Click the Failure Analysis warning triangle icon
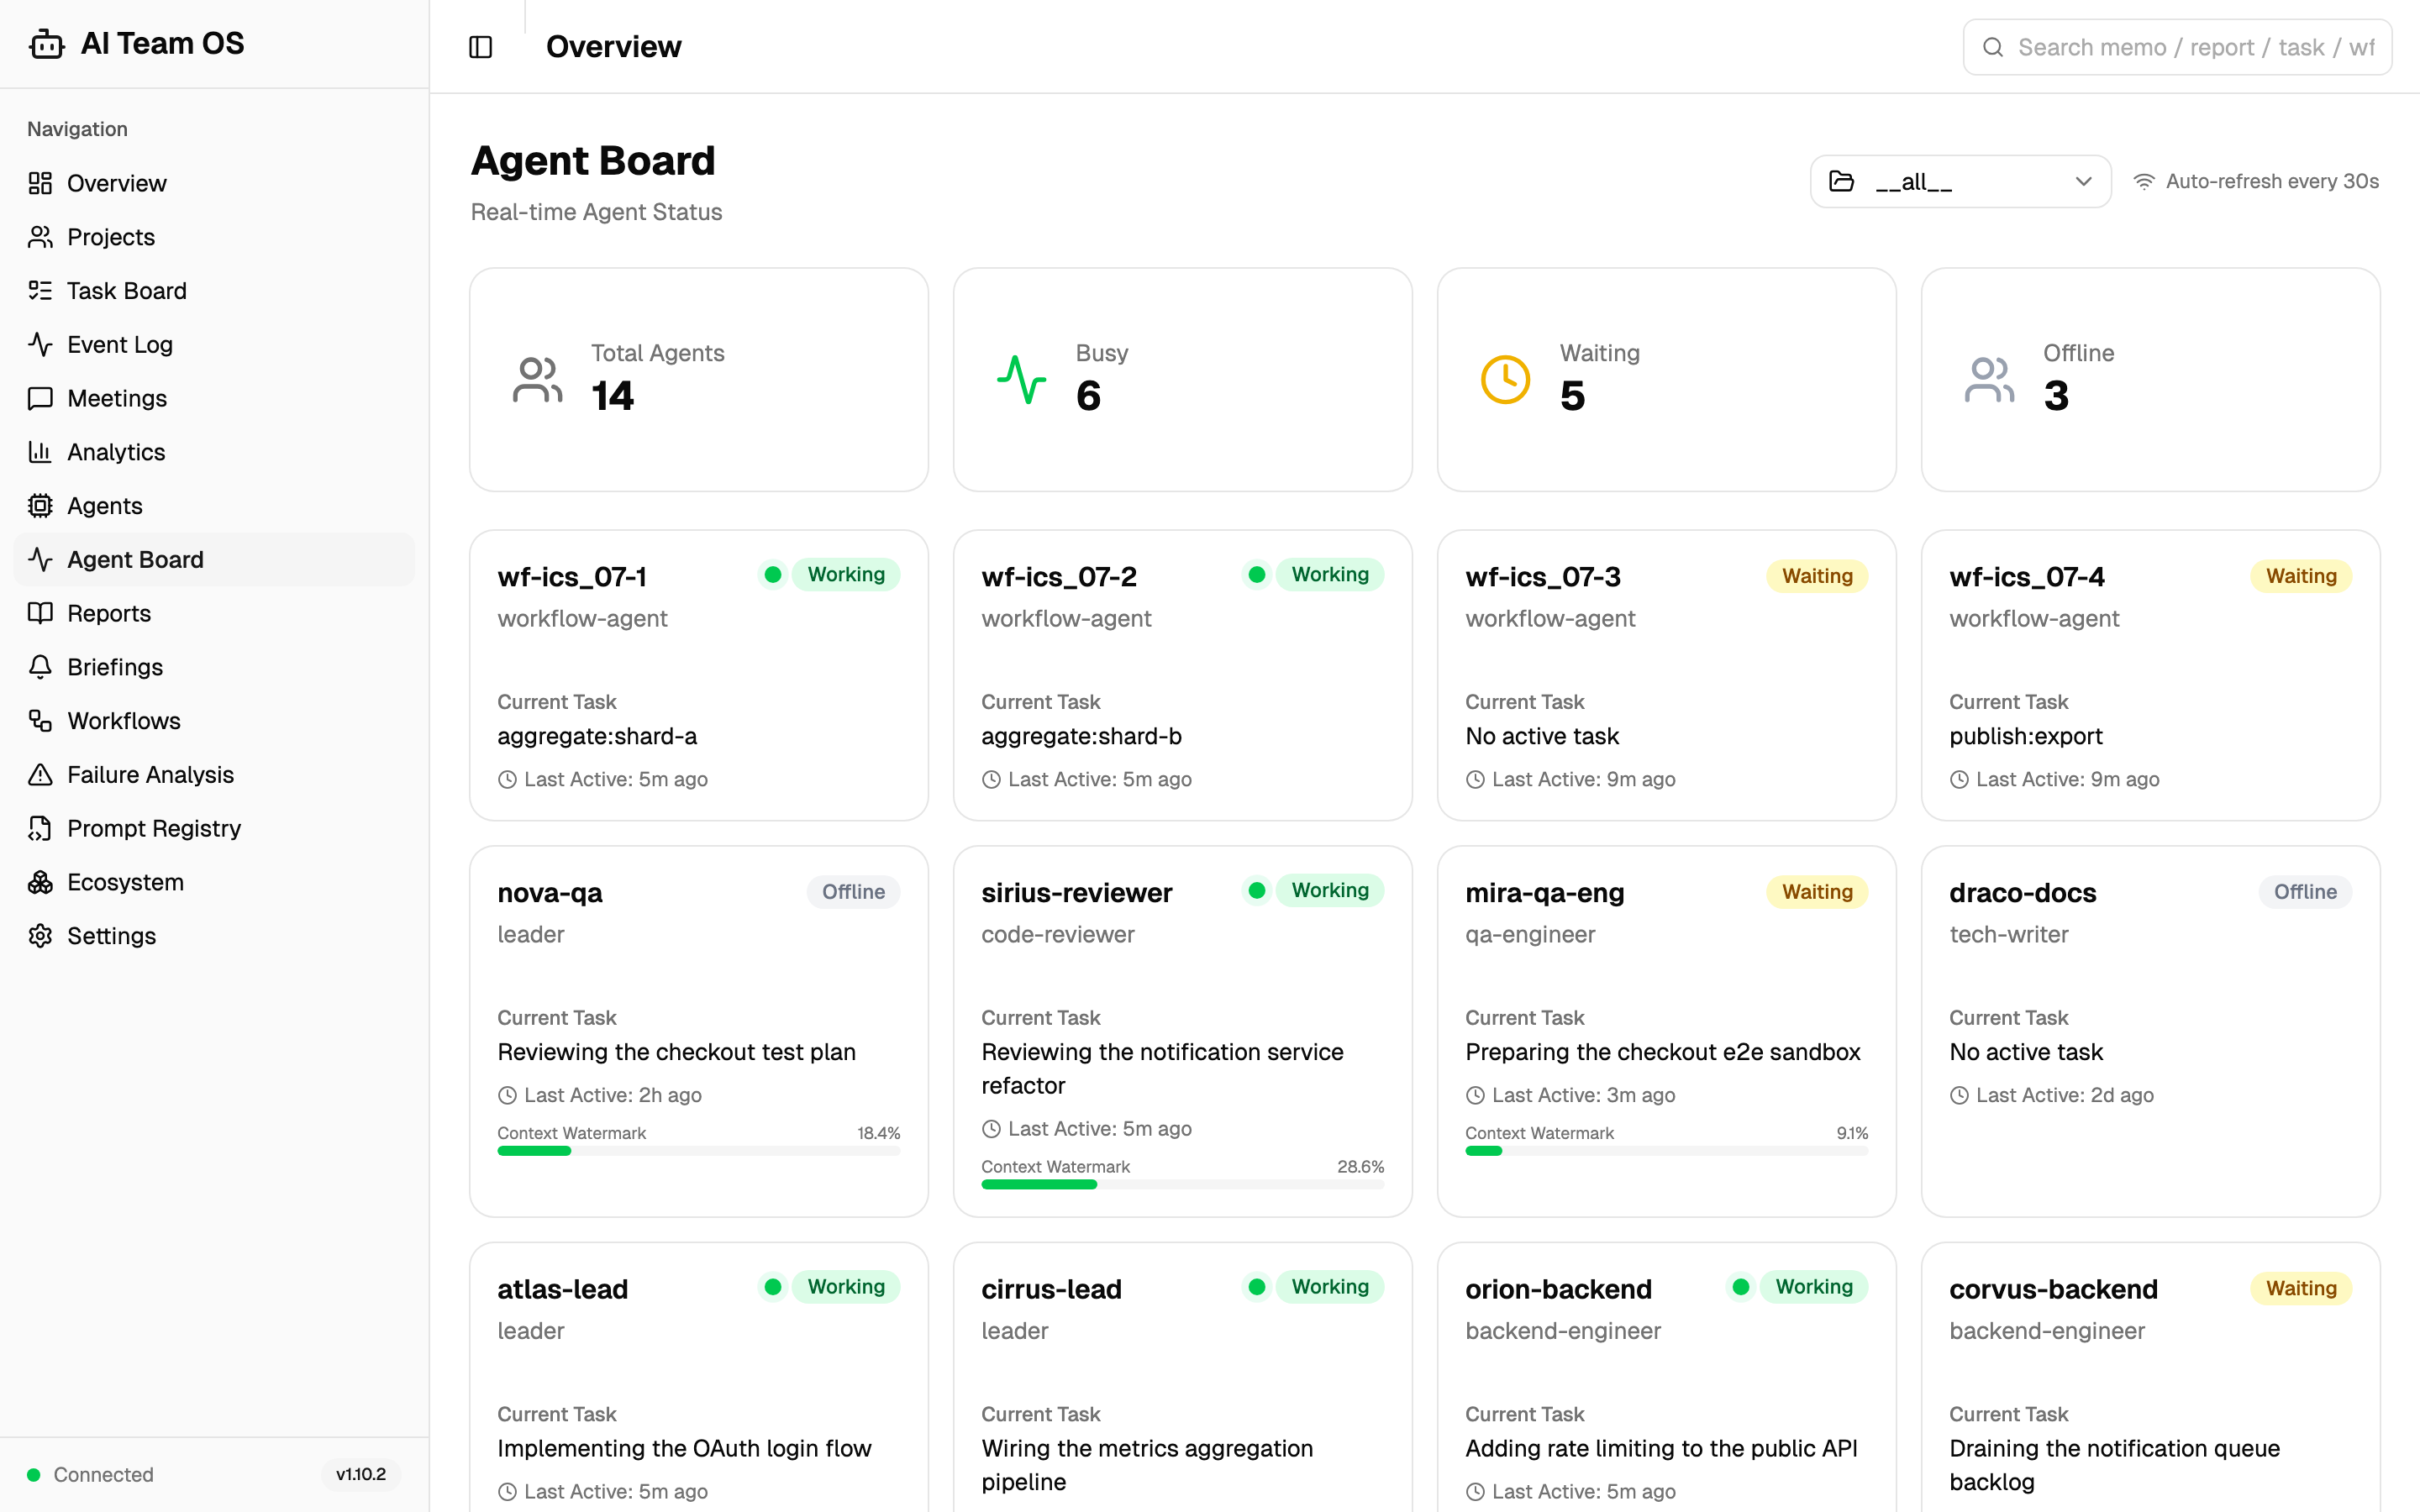The height and width of the screenshot is (1512, 2420). click(x=40, y=775)
